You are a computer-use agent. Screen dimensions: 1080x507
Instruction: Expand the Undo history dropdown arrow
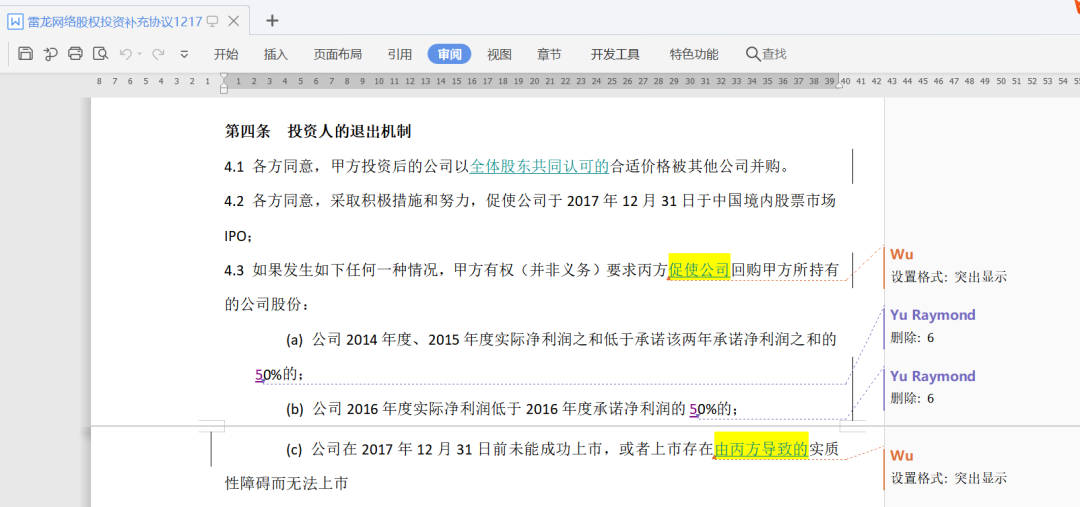pos(140,54)
